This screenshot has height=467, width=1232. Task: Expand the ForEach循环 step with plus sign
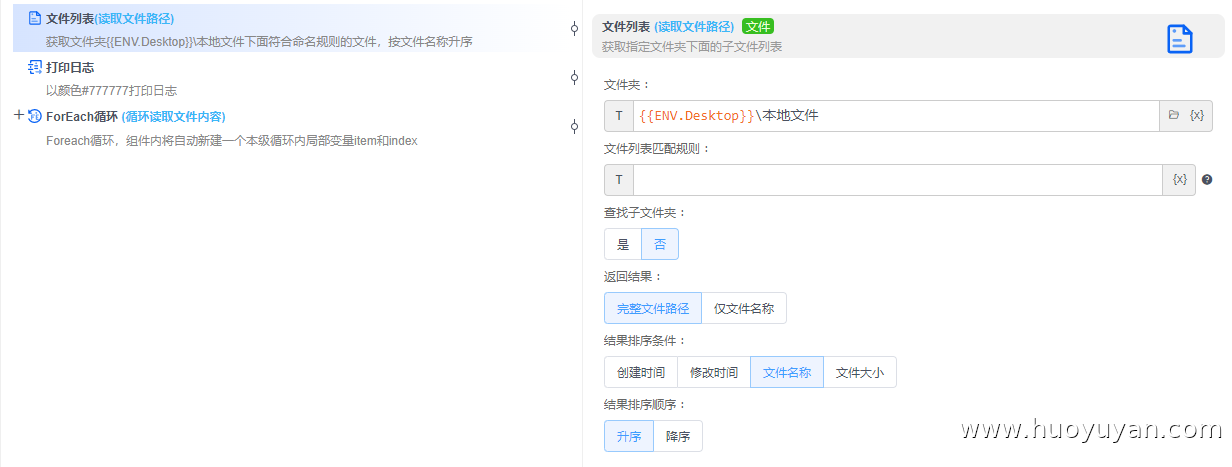click(x=19, y=115)
